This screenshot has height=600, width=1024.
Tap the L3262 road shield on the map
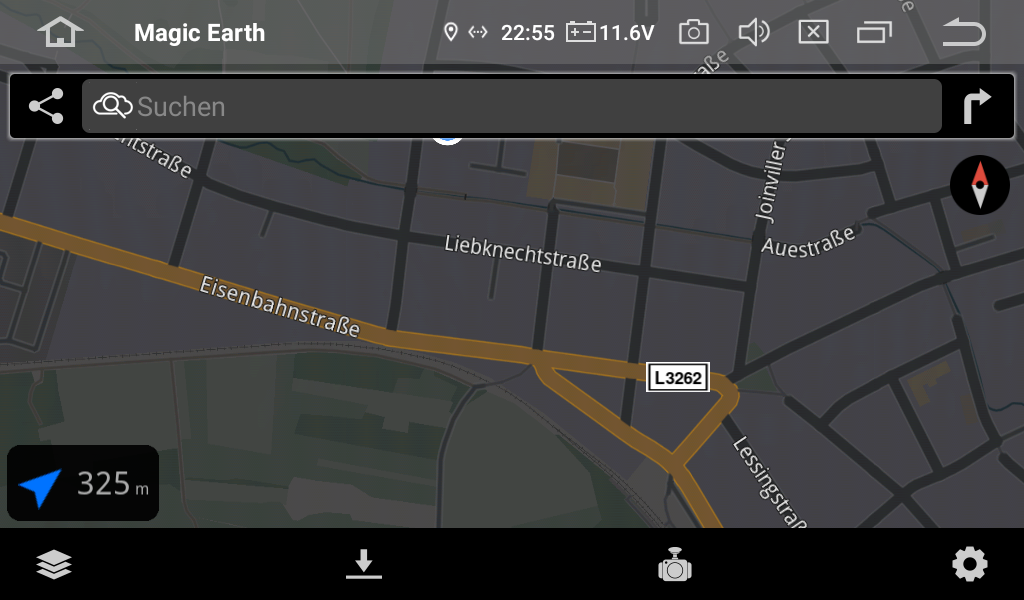tap(678, 377)
